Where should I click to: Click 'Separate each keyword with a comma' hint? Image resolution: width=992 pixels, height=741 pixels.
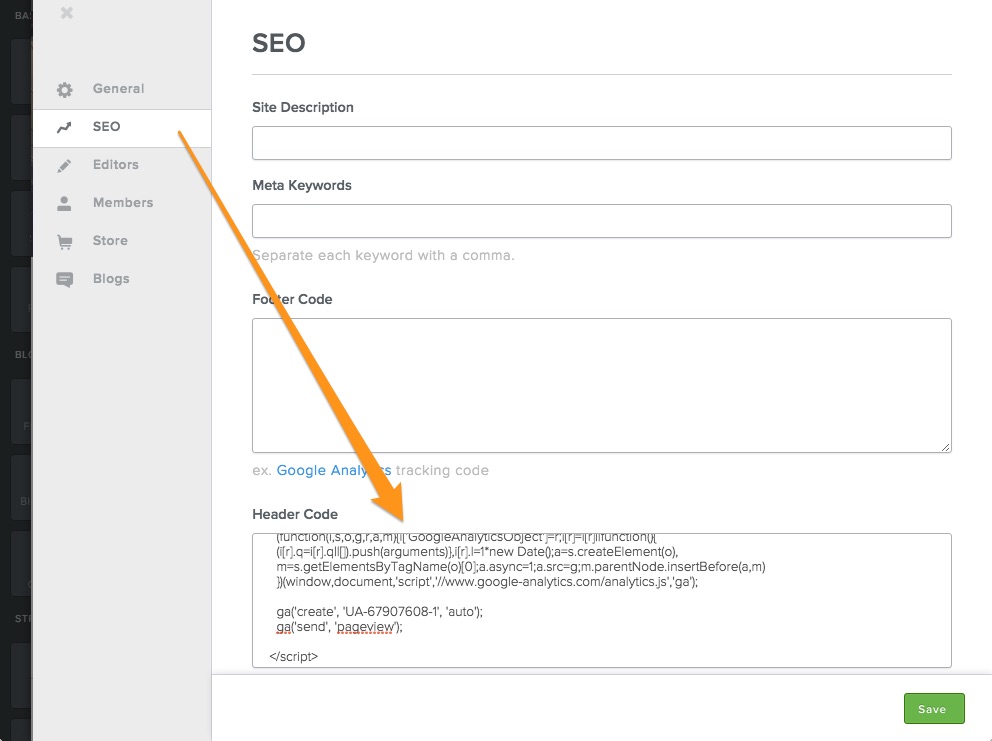(x=383, y=256)
